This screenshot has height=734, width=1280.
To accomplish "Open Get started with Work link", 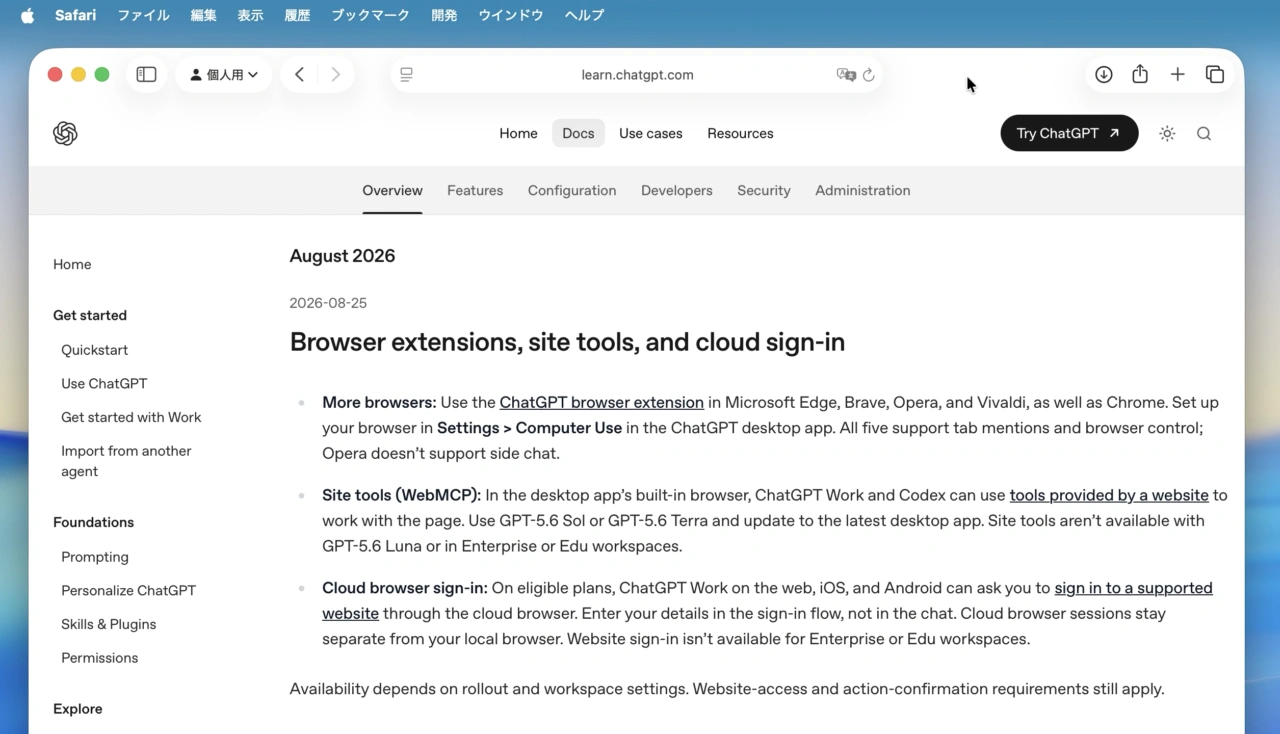I will coord(131,417).
